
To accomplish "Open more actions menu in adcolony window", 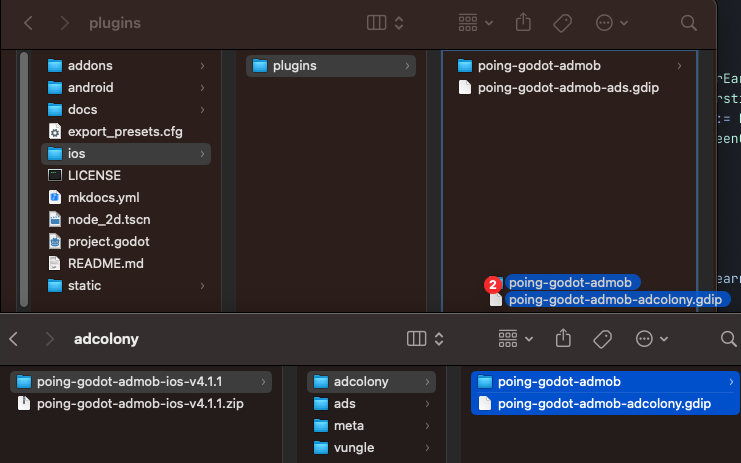I will pos(652,339).
